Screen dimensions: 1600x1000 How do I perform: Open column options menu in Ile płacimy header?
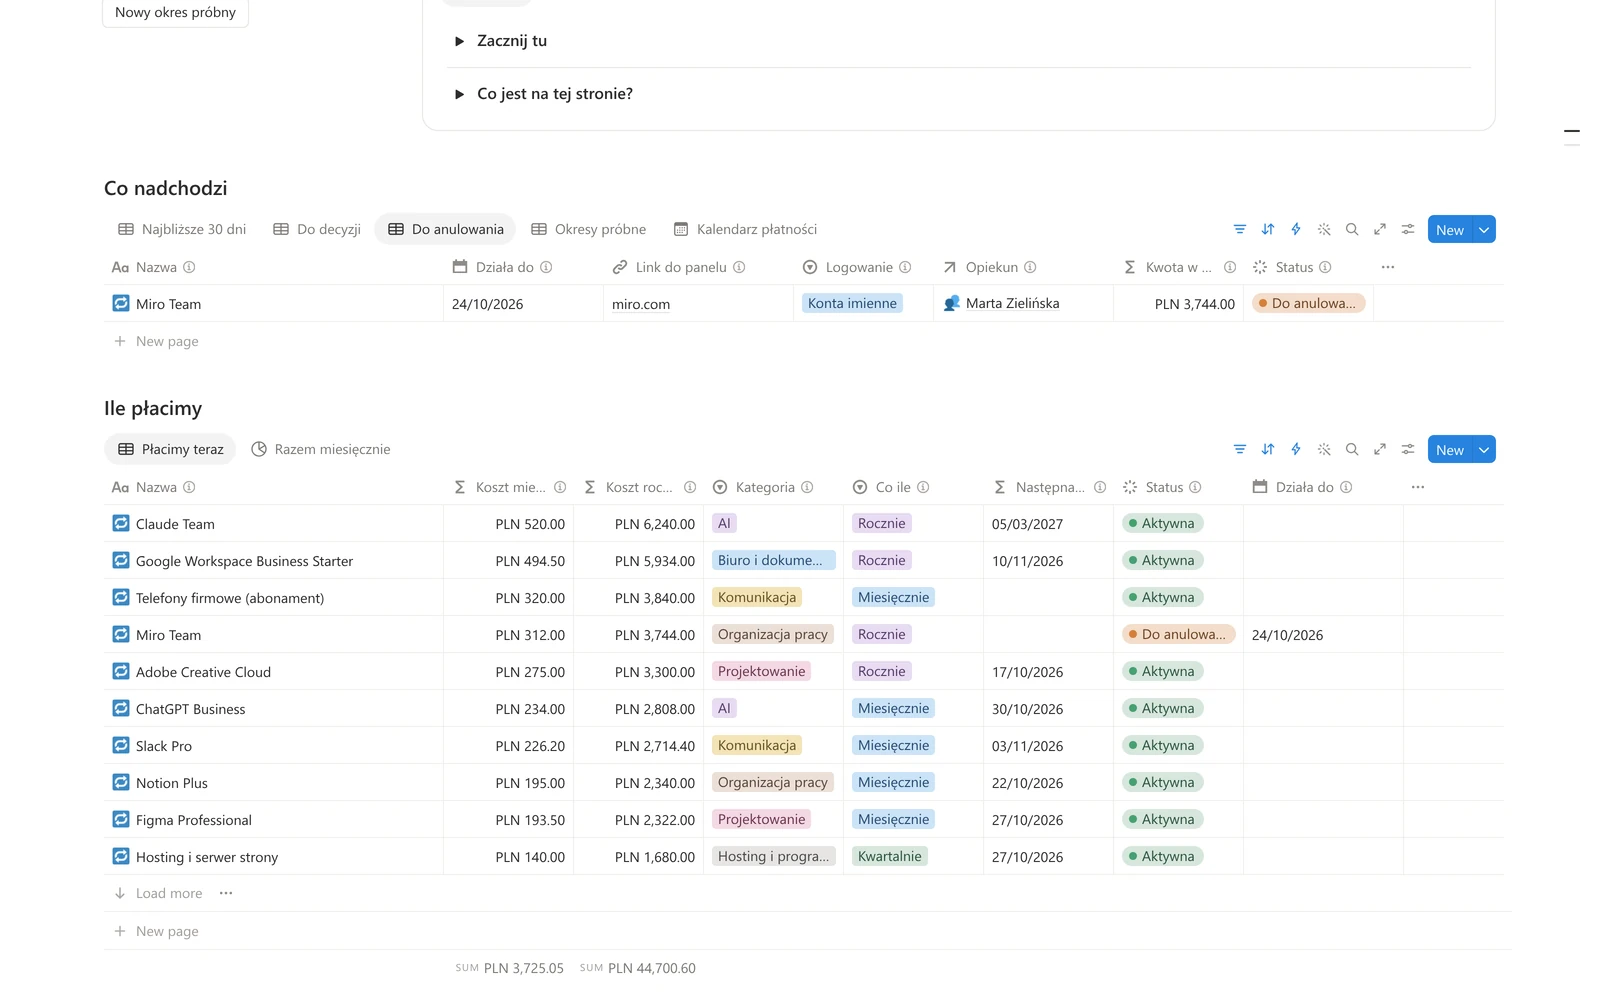point(1418,487)
